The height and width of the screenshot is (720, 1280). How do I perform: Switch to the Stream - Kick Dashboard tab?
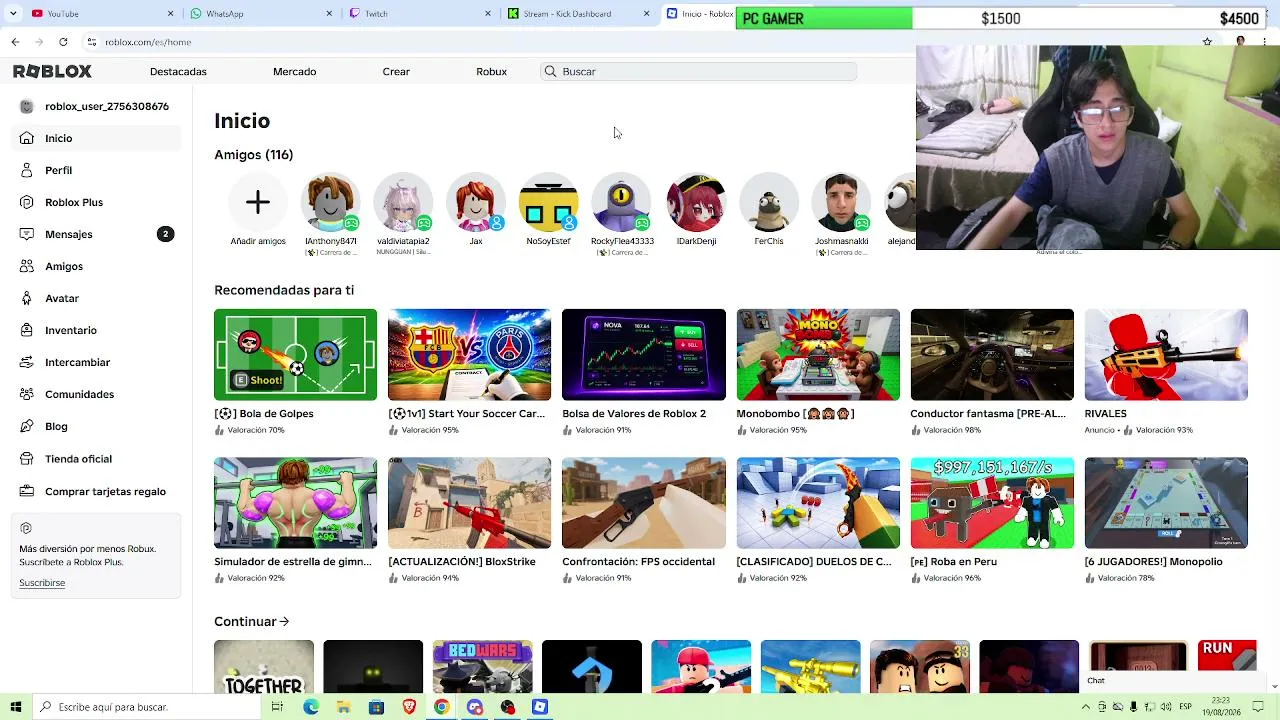point(577,14)
